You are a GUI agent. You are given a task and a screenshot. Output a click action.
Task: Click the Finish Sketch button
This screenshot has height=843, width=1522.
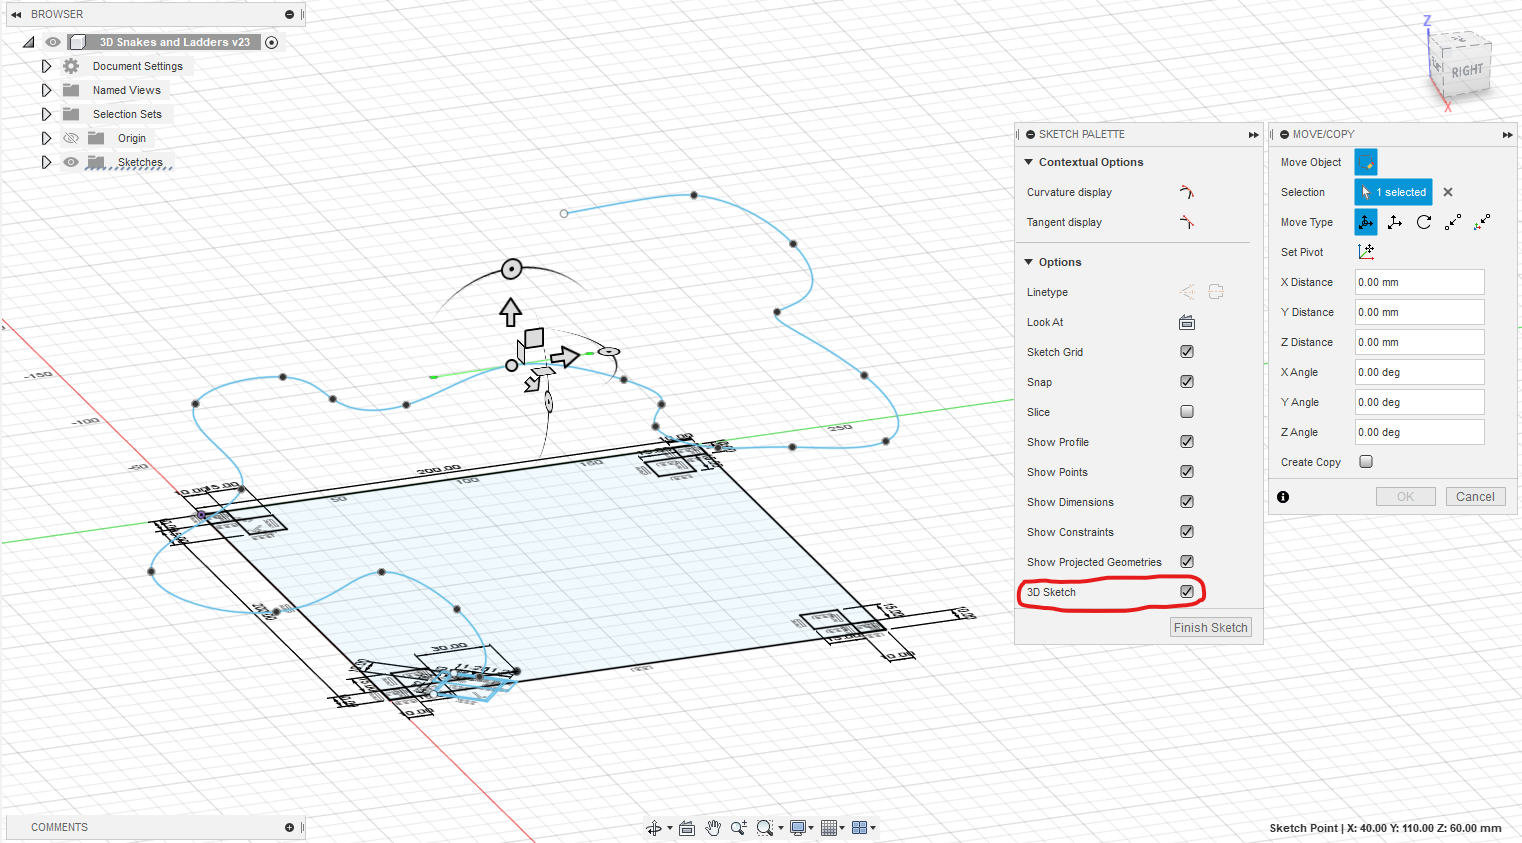tap(1211, 628)
